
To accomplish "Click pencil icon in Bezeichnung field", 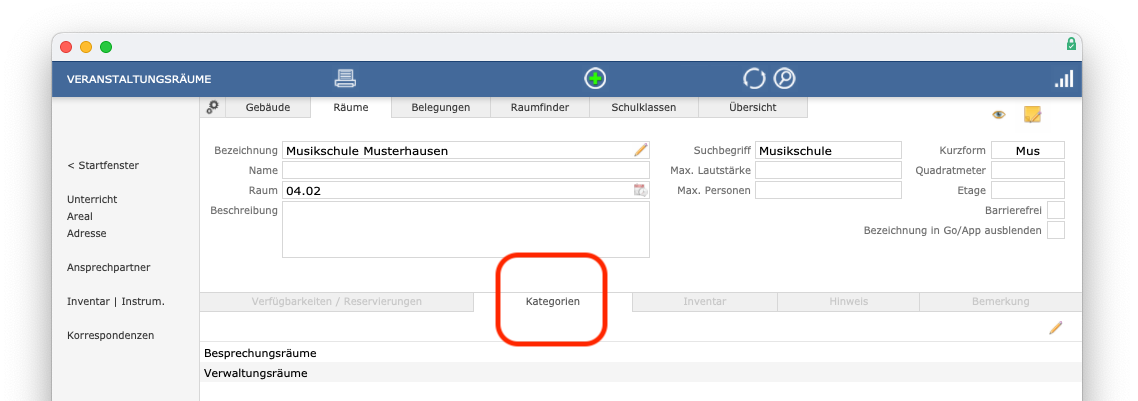I will pyautogui.click(x=640, y=150).
